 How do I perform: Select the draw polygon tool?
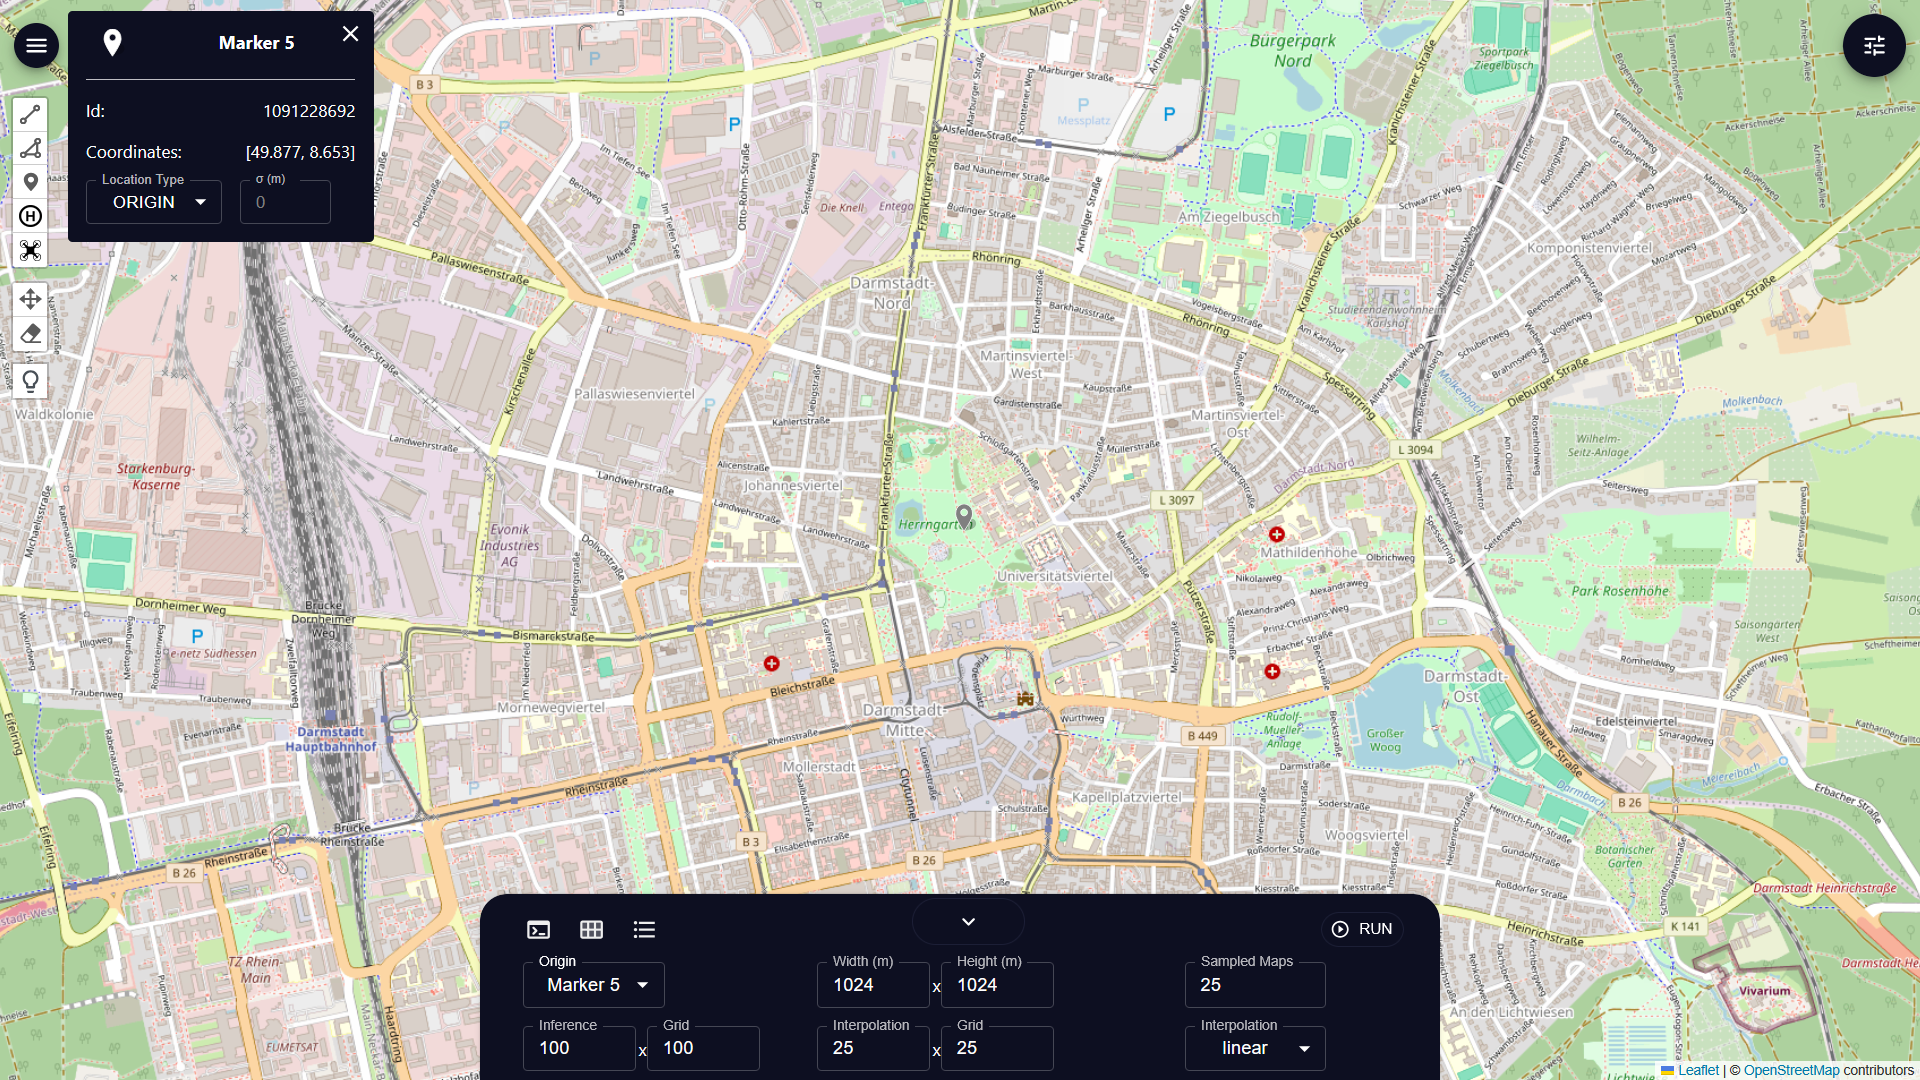pyautogui.click(x=30, y=149)
